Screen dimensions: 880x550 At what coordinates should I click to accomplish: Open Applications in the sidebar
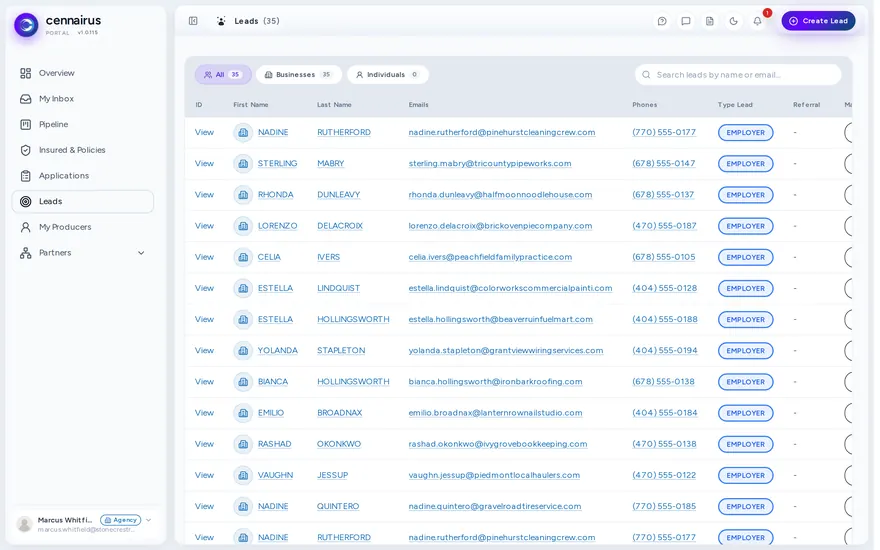point(82,176)
